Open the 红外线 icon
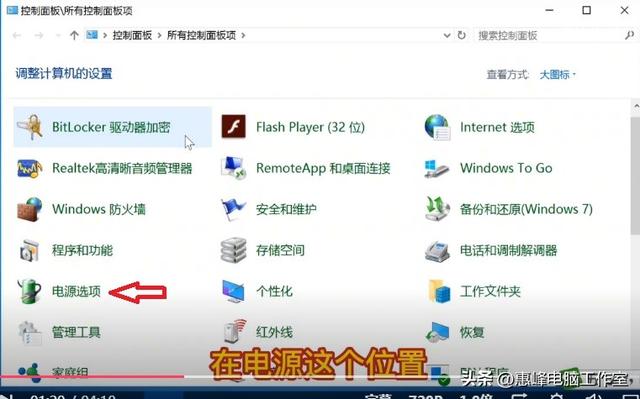The width and height of the screenshot is (640, 399). 236,331
